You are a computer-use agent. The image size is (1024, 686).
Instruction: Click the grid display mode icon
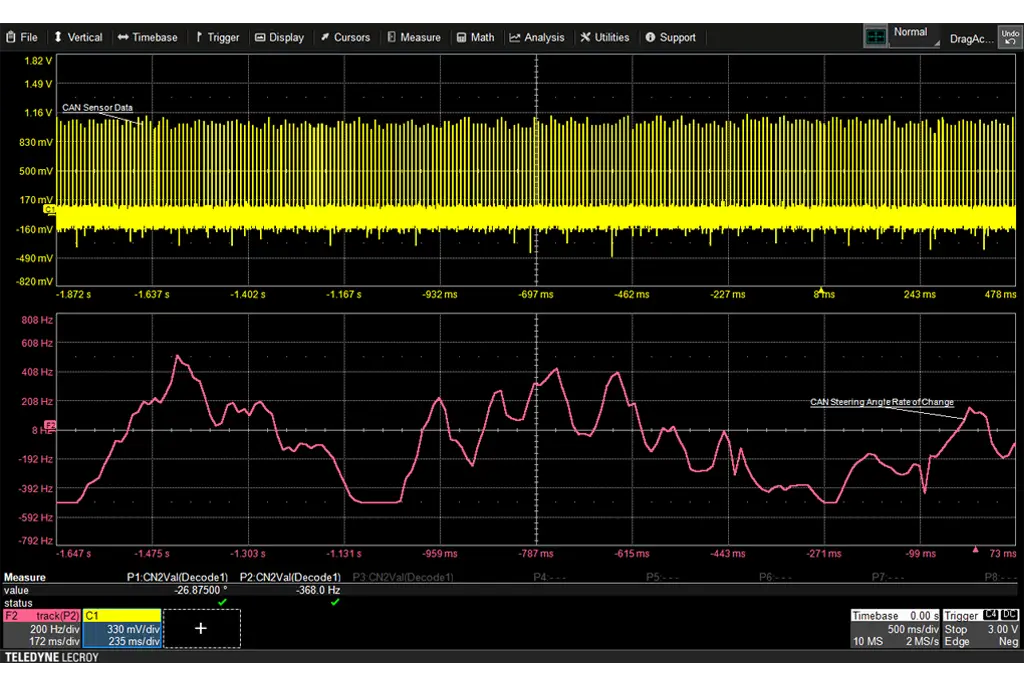(x=875, y=37)
